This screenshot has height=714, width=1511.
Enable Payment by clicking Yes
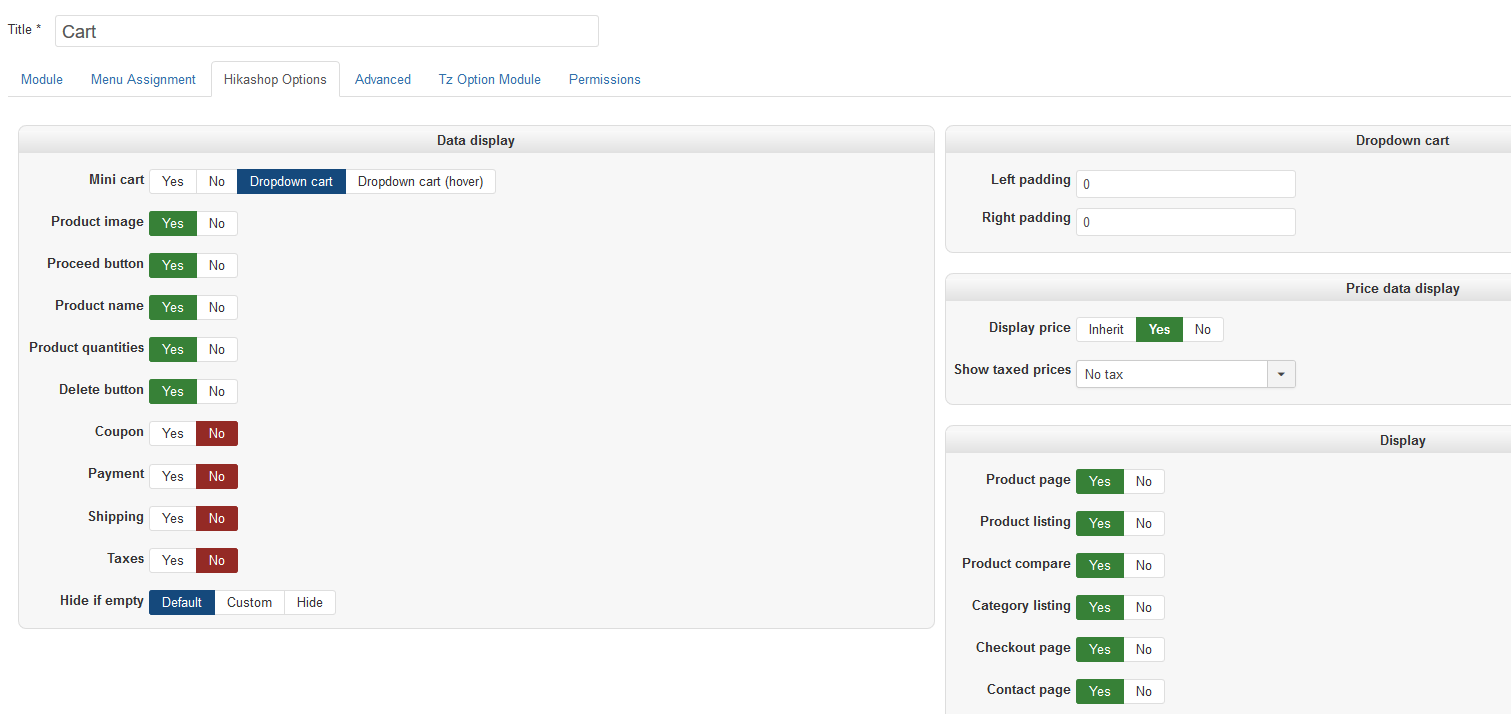point(173,476)
